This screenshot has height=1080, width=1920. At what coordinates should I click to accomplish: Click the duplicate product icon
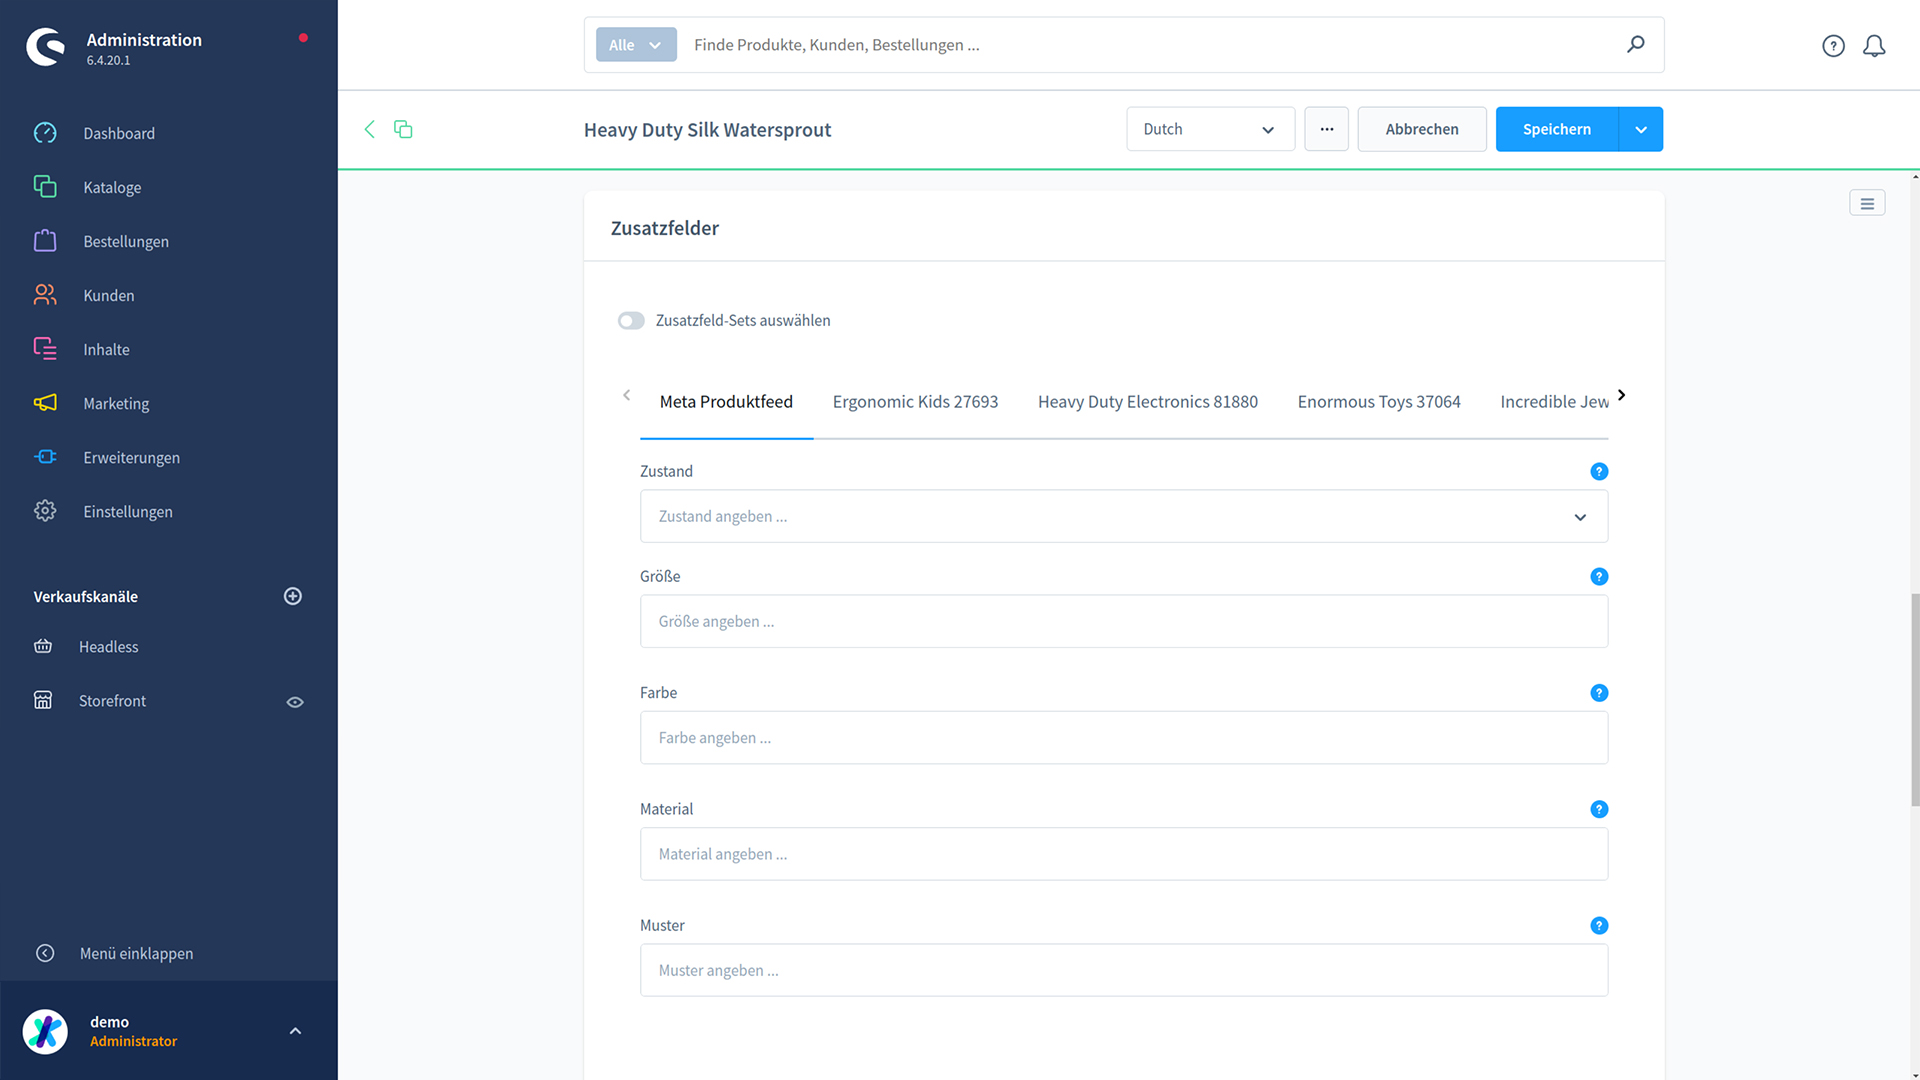(403, 129)
